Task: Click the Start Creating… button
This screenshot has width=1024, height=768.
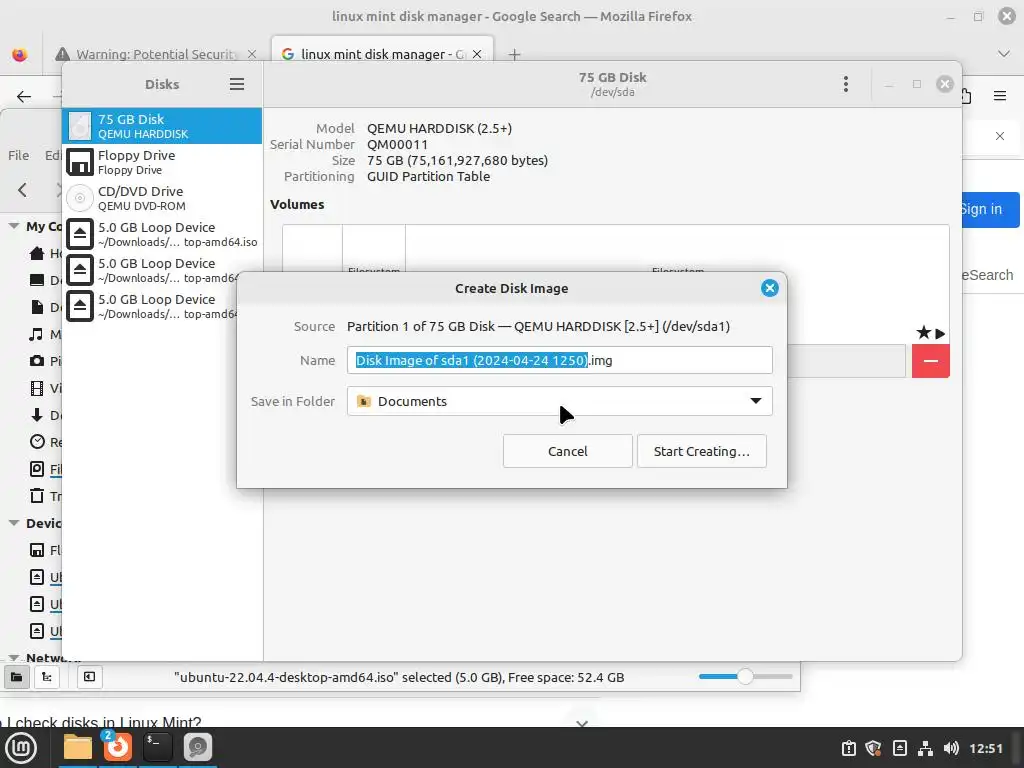Action: [x=701, y=451]
